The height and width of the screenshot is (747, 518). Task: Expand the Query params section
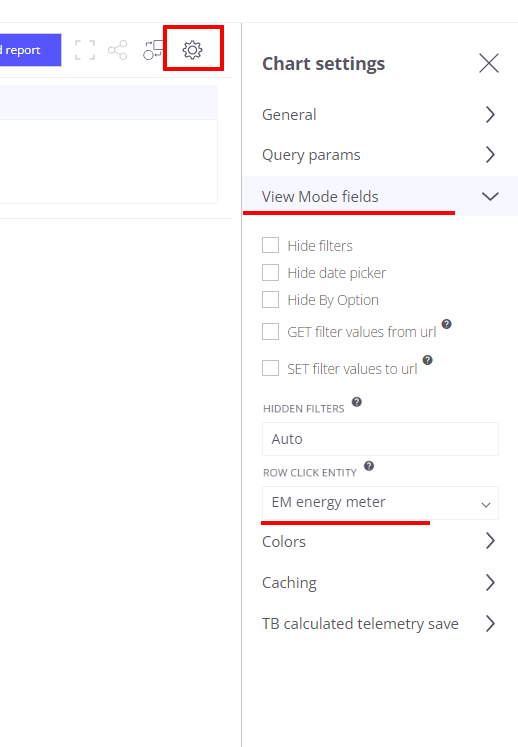(380, 155)
